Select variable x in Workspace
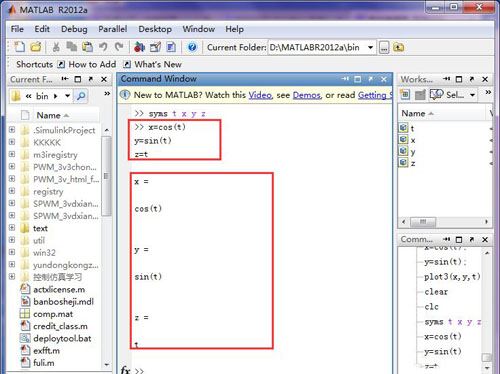 (x=413, y=140)
